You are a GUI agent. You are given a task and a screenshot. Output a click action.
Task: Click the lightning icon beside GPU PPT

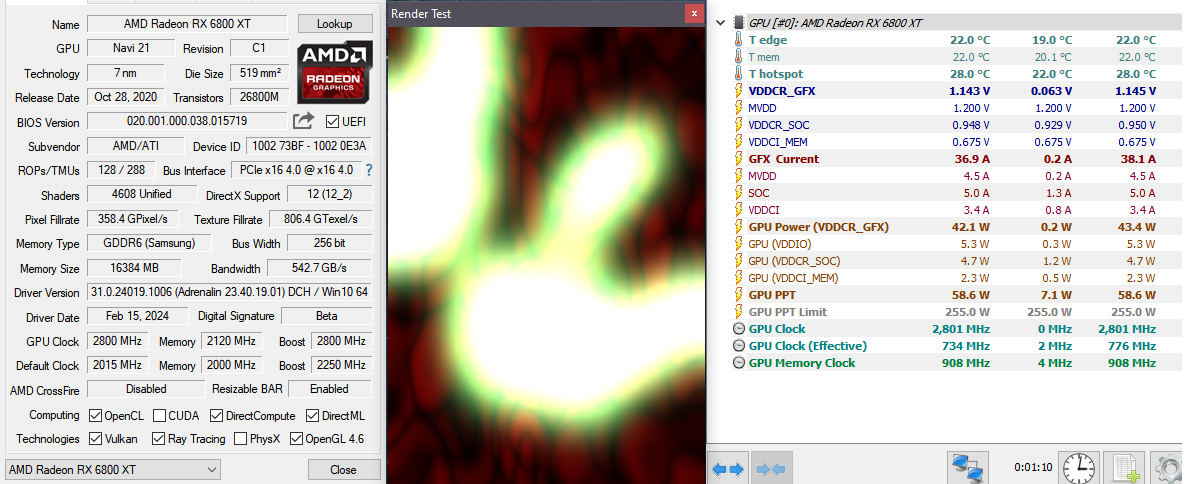pos(738,295)
